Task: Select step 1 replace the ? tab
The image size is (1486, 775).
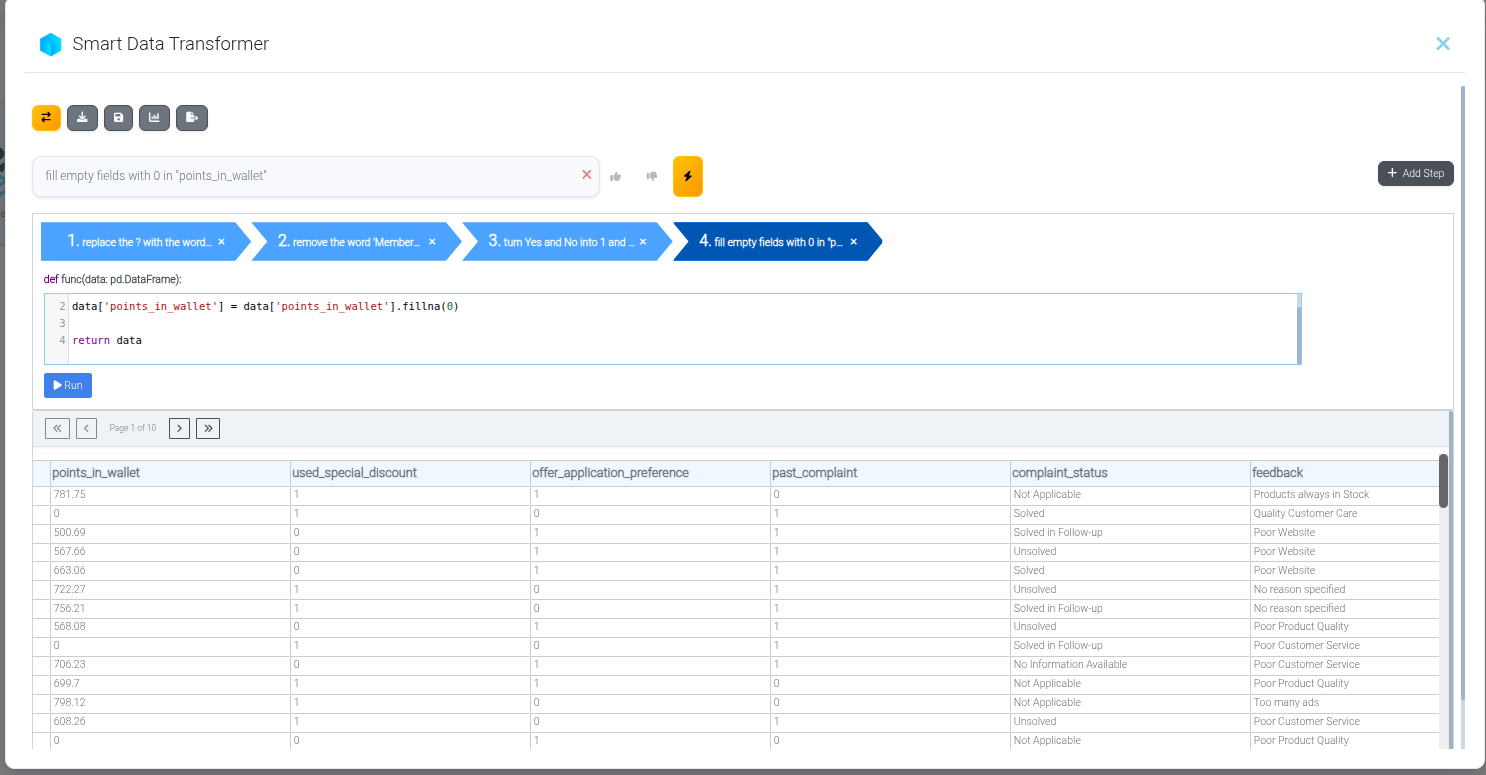Action: click(138, 242)
